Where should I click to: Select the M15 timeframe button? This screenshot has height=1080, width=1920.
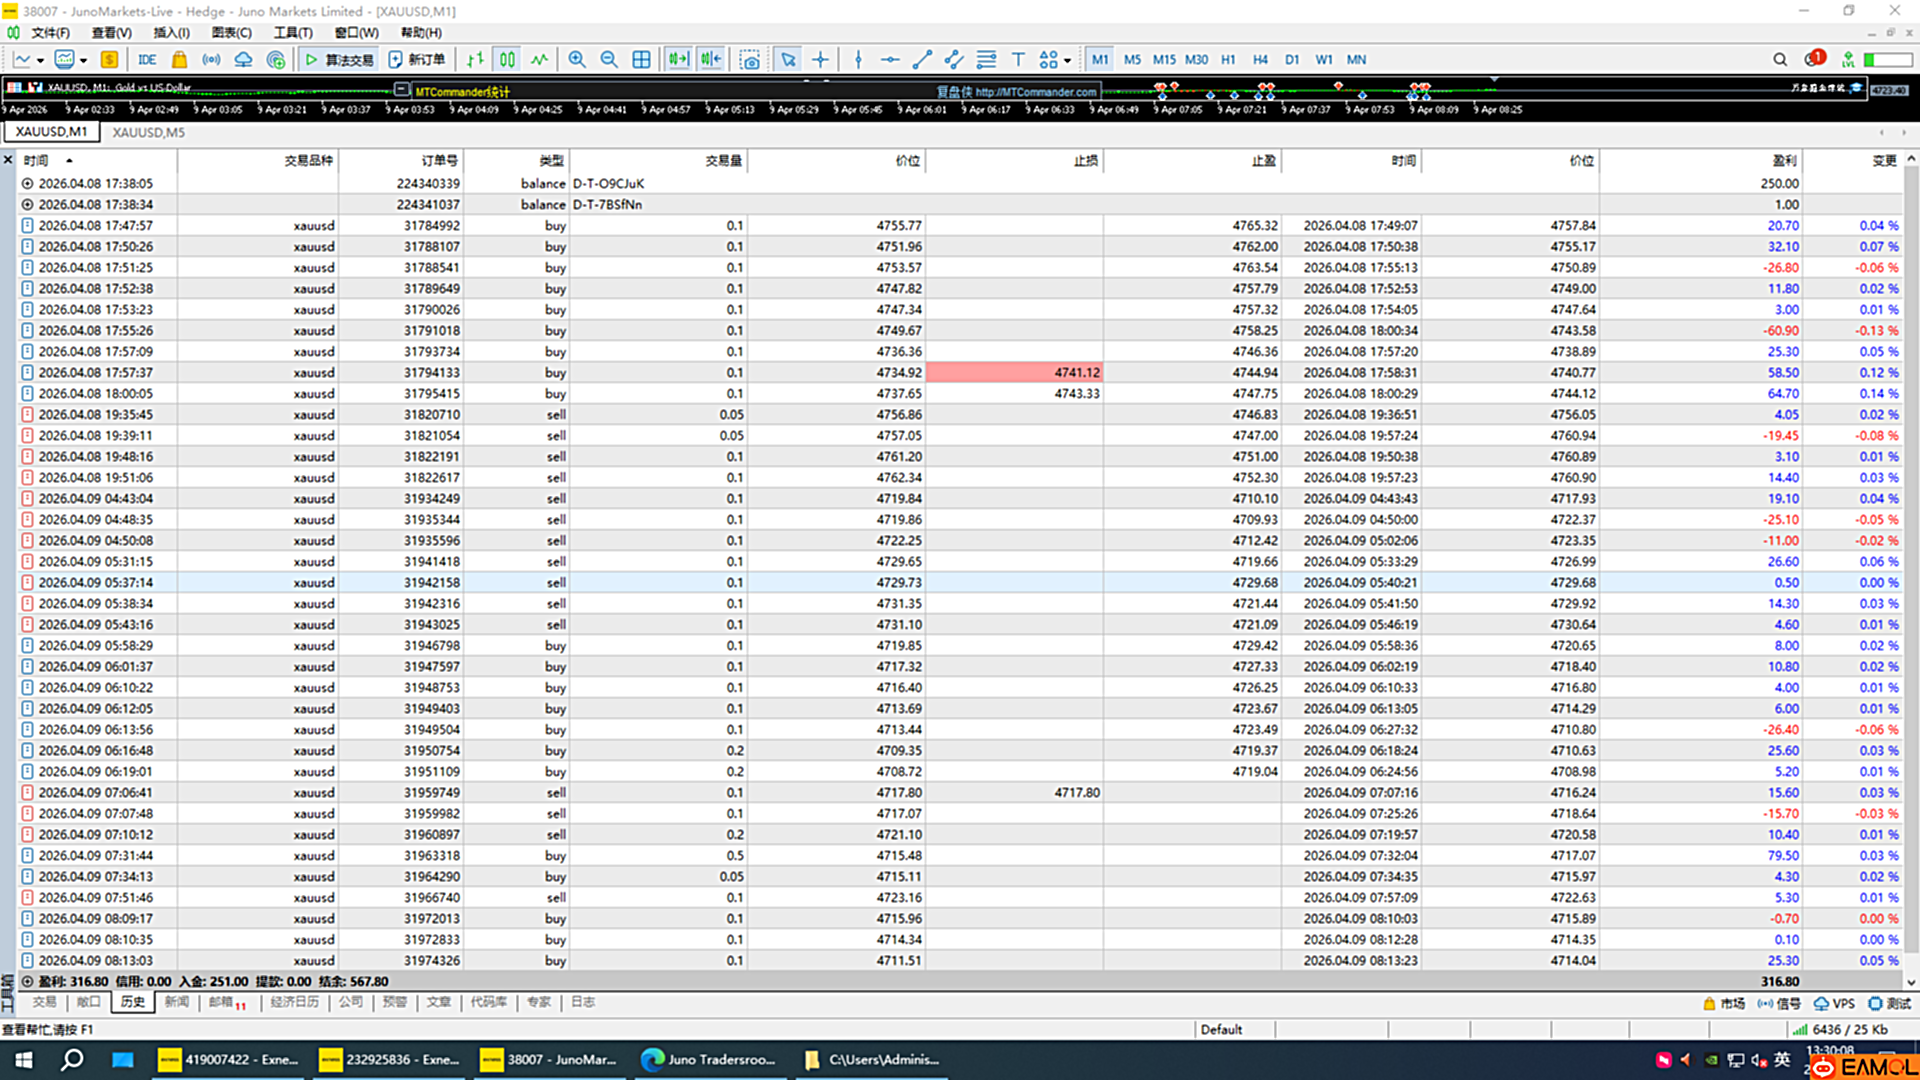(x=1164, y=60)
